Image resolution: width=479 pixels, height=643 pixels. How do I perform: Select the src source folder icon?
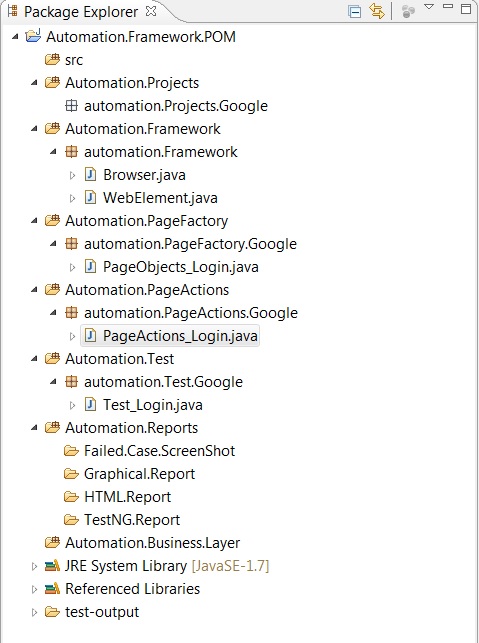click(52, 59)
